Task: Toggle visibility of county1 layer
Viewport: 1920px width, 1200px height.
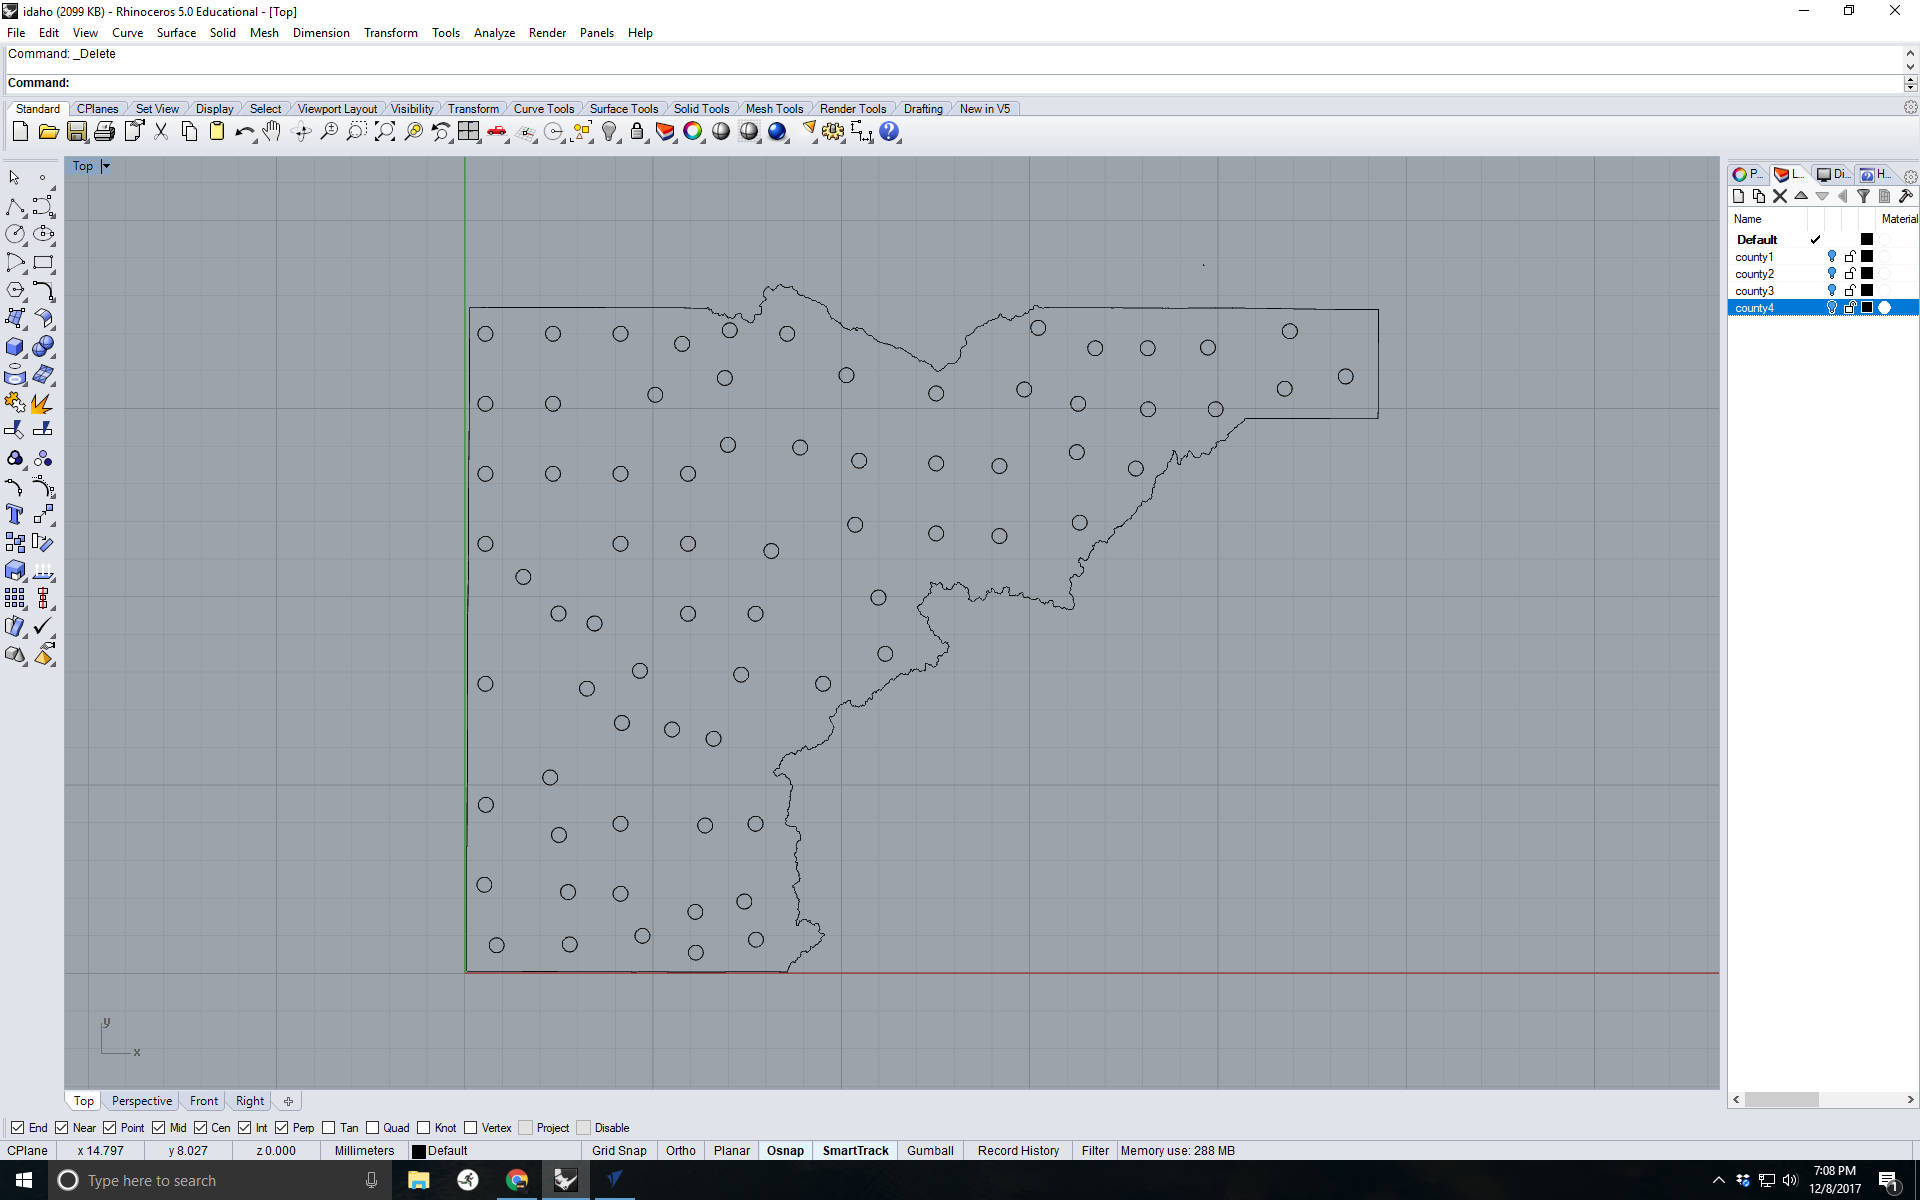Action: point(1832,256)
